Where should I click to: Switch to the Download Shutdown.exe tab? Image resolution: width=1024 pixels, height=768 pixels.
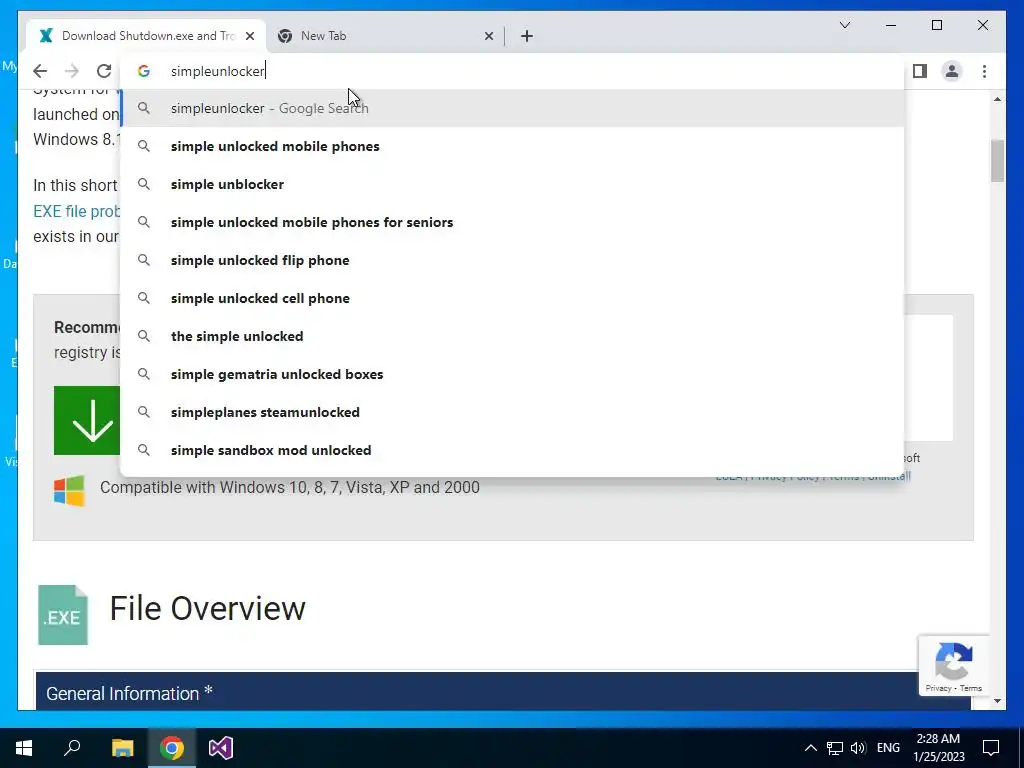pyautogui.click(x=146, y=36)
